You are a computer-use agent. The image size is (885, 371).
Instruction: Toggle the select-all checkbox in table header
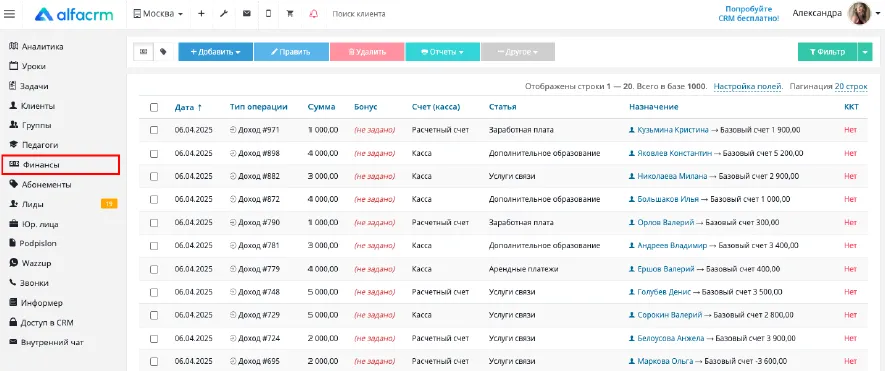click(x=154, y=107)
